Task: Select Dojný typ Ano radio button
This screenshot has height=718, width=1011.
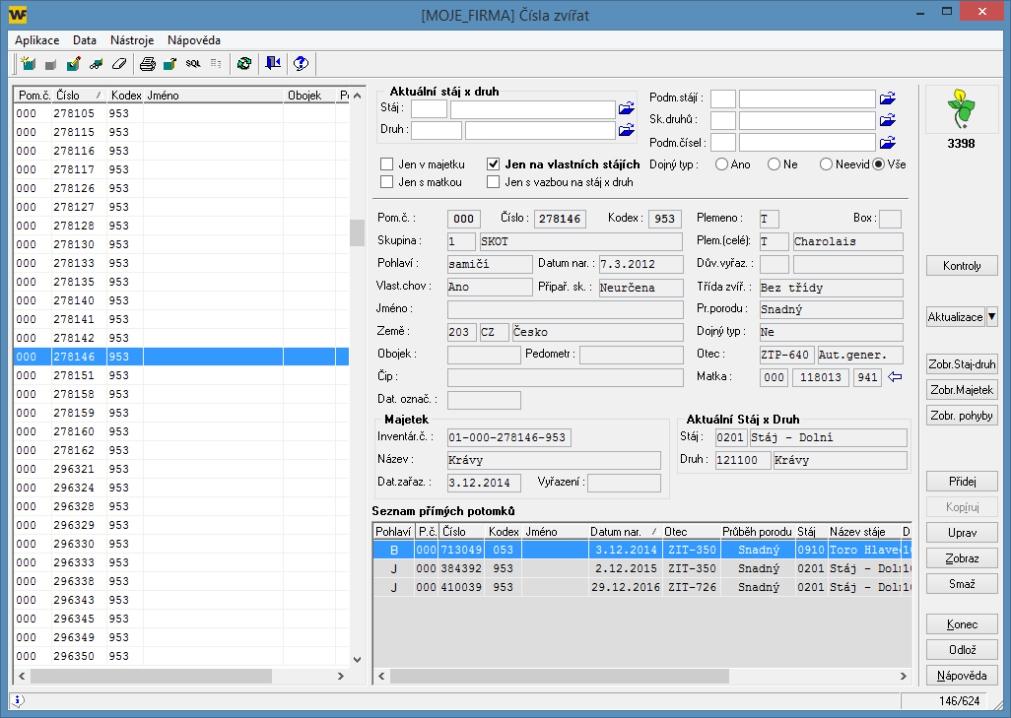Action: click(721, 164)
